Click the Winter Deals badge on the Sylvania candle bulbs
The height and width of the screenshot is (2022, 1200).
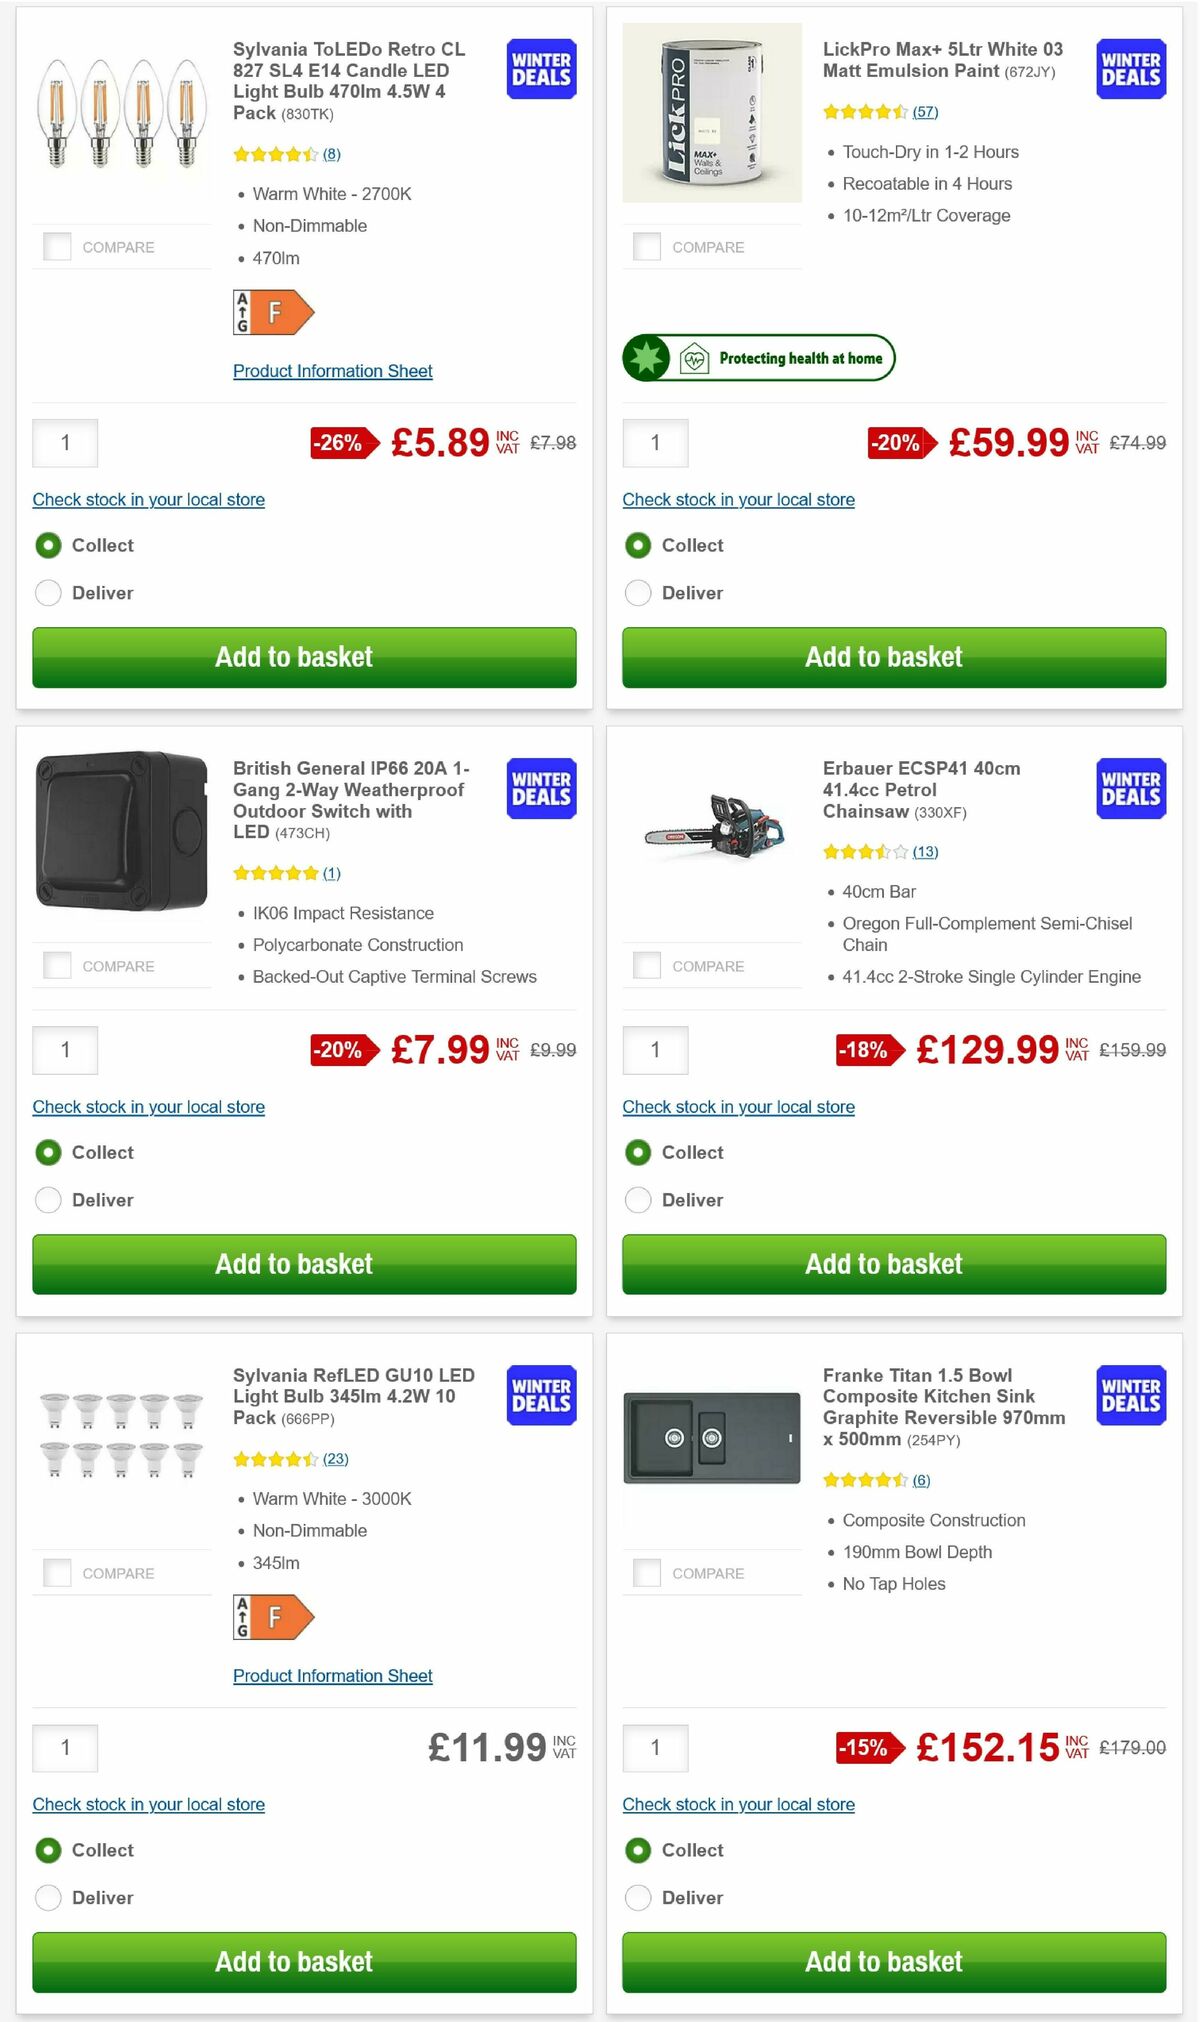coord(540,69)
